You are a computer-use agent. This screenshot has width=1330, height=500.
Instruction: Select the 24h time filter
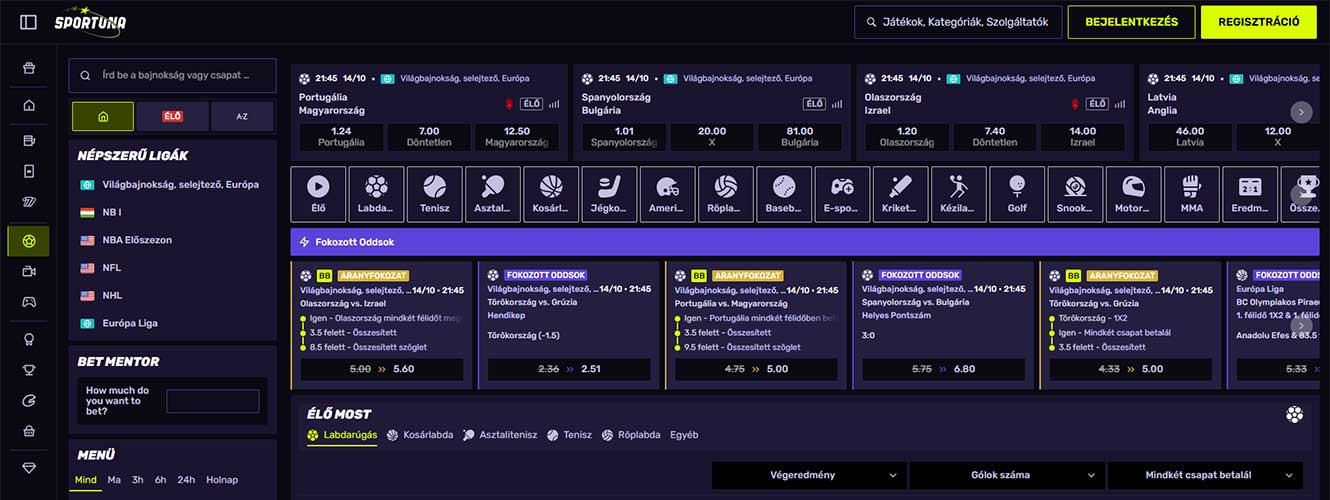click(186, 480)
